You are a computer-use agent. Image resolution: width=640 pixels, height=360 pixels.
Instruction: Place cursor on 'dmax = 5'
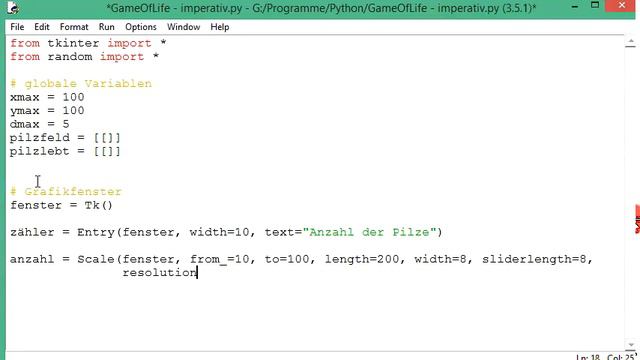click(x=40, y=124)
